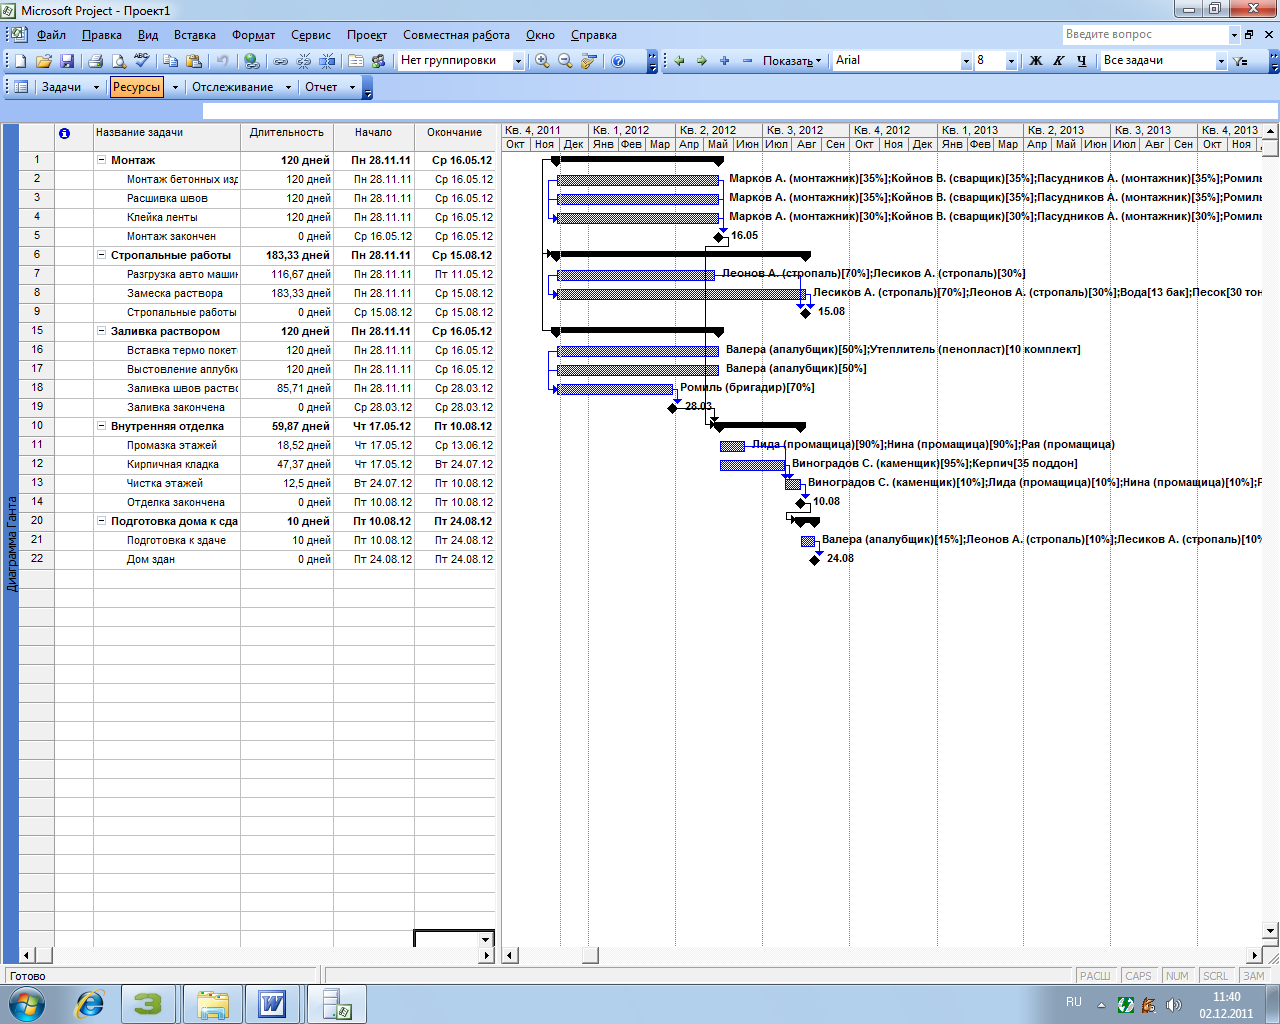The width and height of the screenshot is (1280, 1024).
Task: Open the grouping dropdown 'Нет группировки'
Action: [518, 61]
